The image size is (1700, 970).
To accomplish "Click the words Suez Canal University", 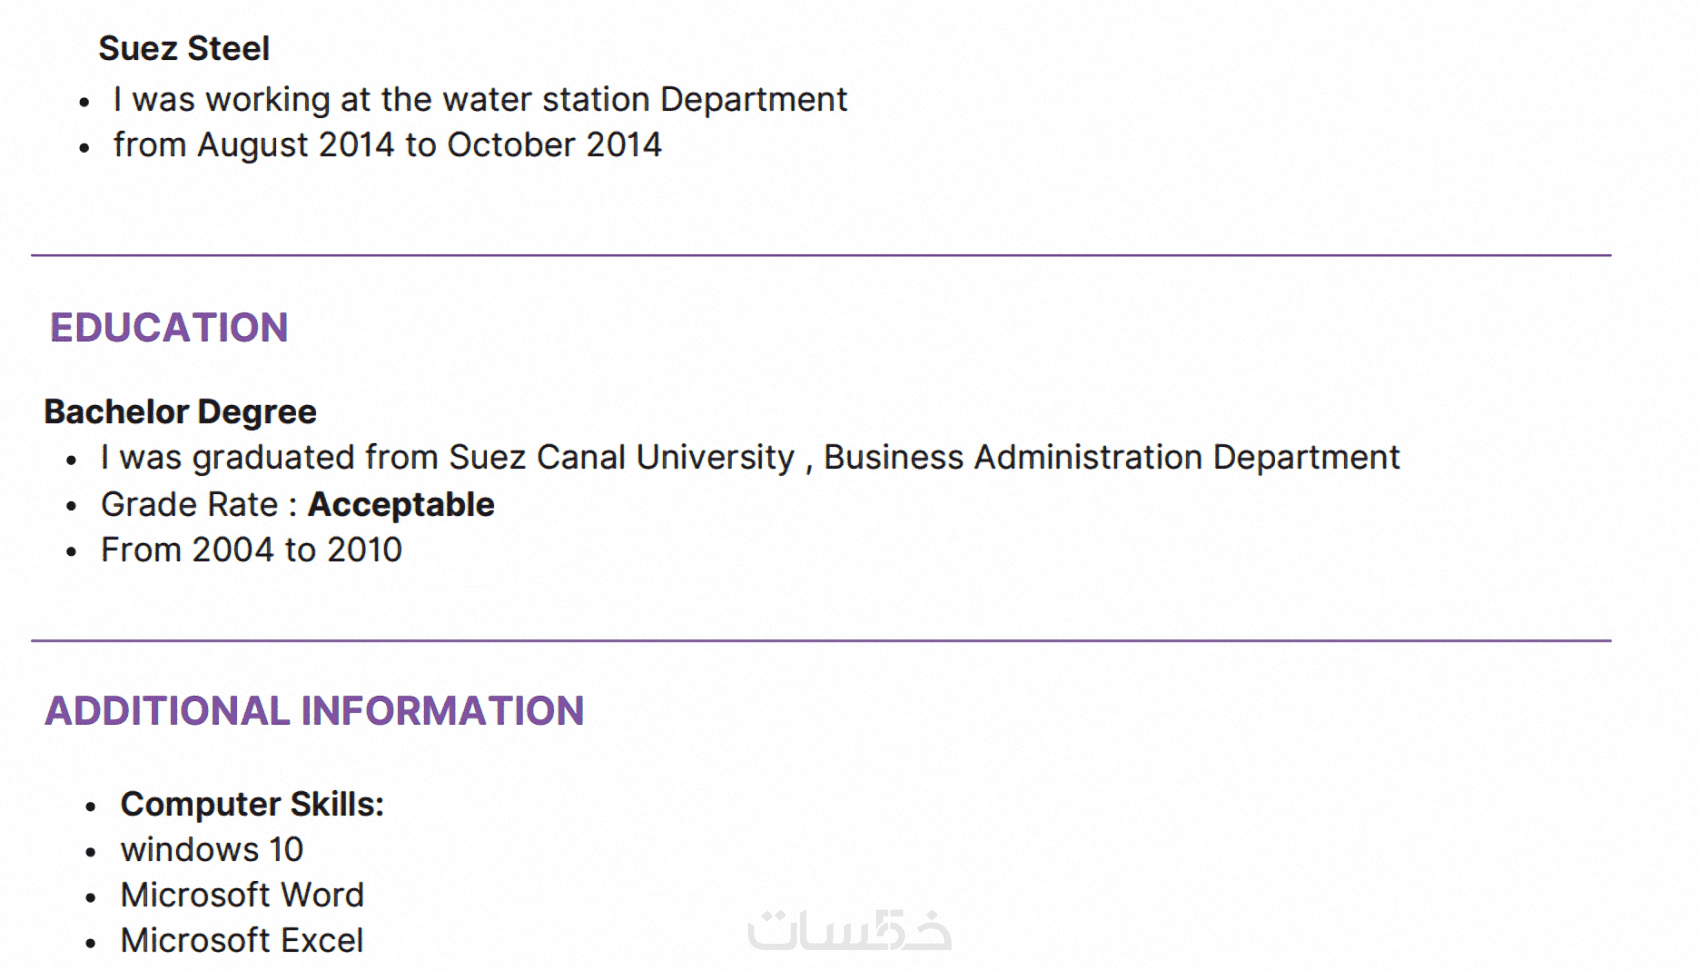I will (x=621, y=457).
